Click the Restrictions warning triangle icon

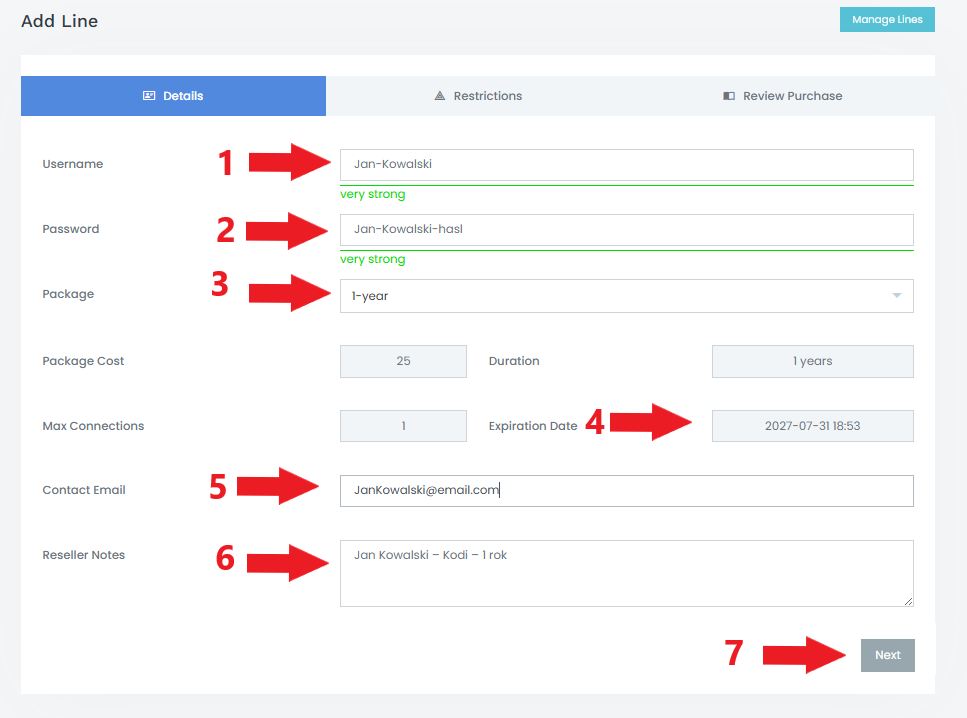click(440, 96)
